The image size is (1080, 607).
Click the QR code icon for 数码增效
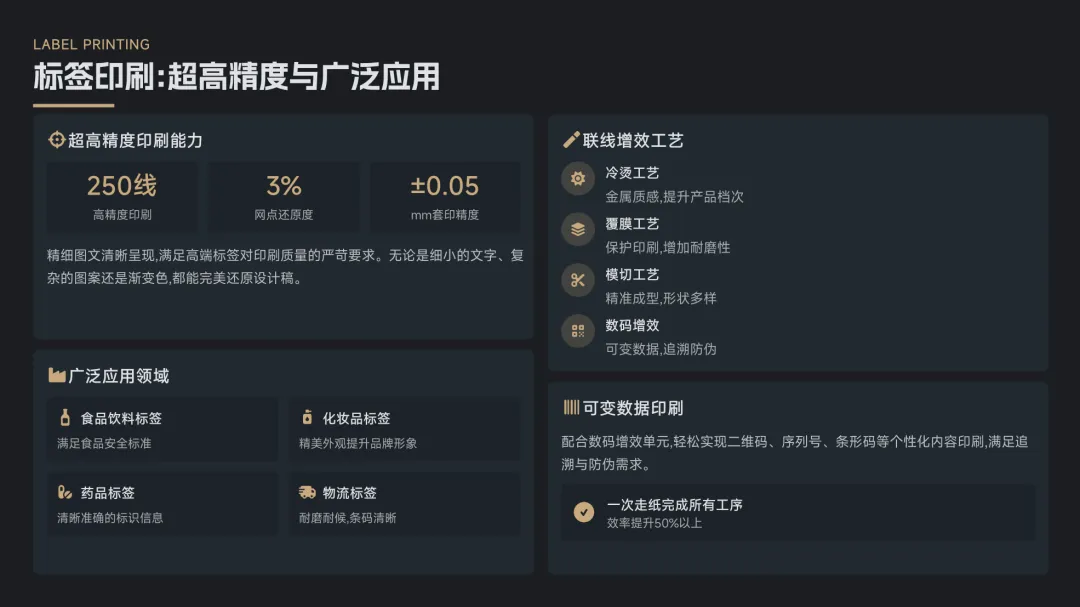click(x=578, y=331)
